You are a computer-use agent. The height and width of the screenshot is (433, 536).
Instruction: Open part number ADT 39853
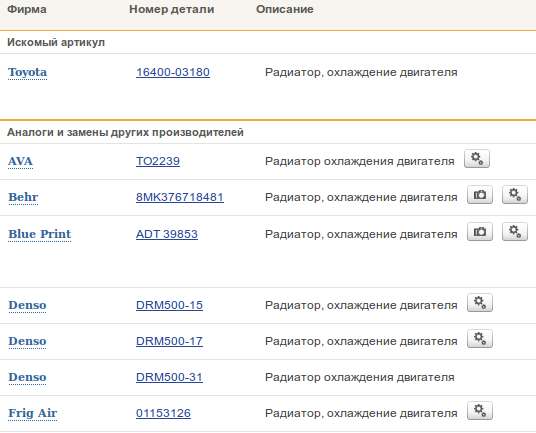pos(167,234)
